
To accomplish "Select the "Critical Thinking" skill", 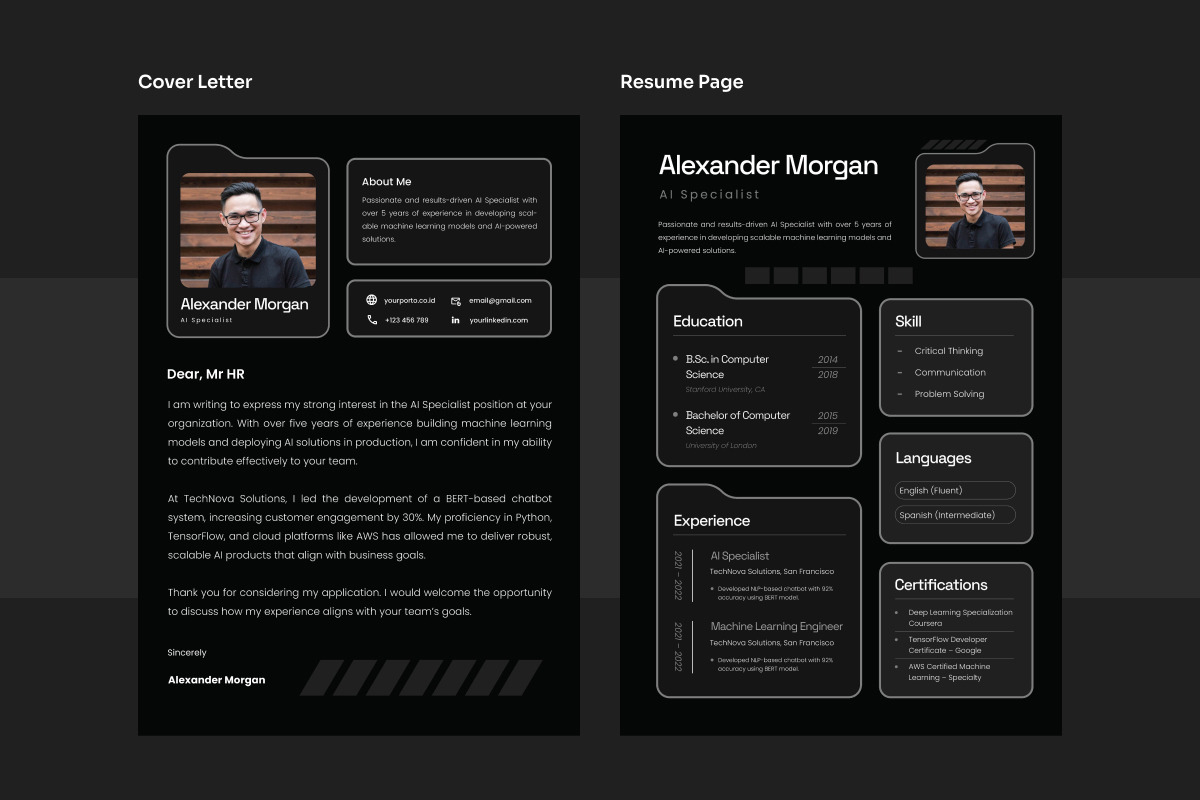I will [949, 351].
